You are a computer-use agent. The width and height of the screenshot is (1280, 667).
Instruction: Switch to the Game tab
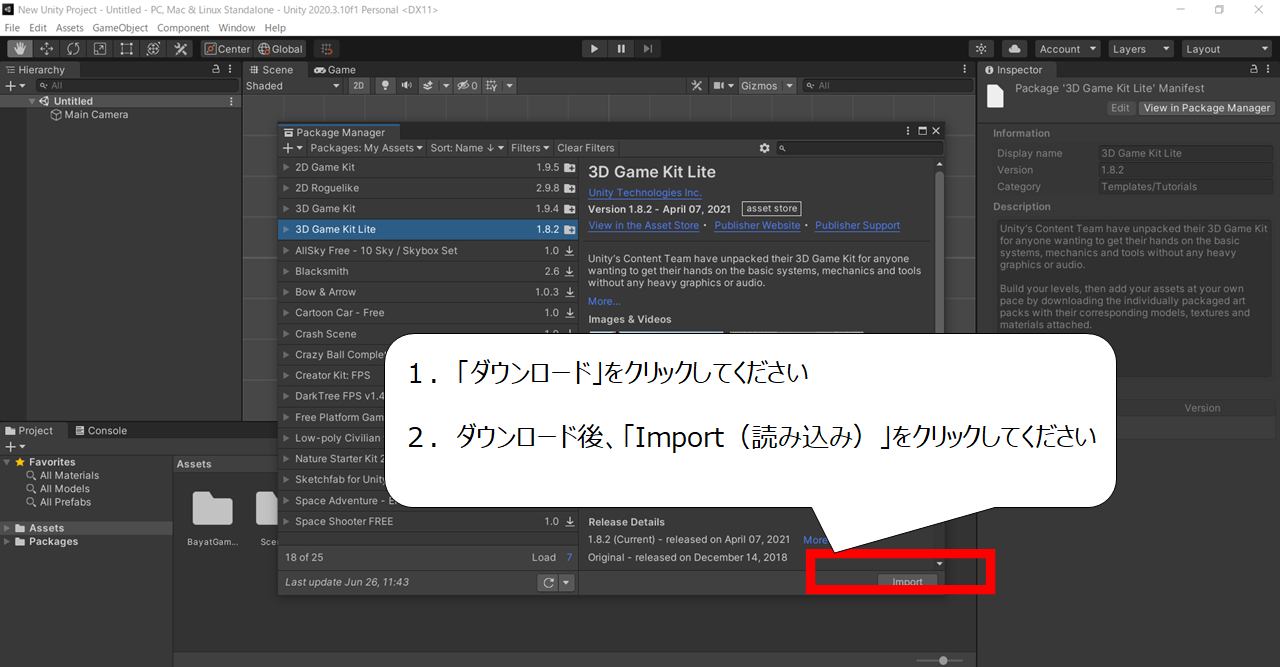pos(335,70)
